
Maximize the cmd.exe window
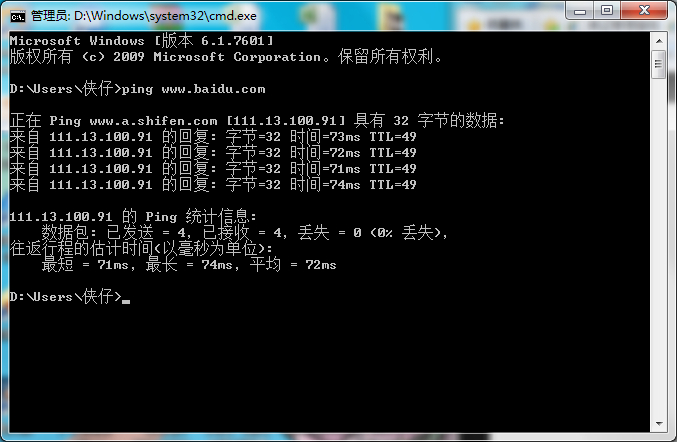[x=607, y=10]
